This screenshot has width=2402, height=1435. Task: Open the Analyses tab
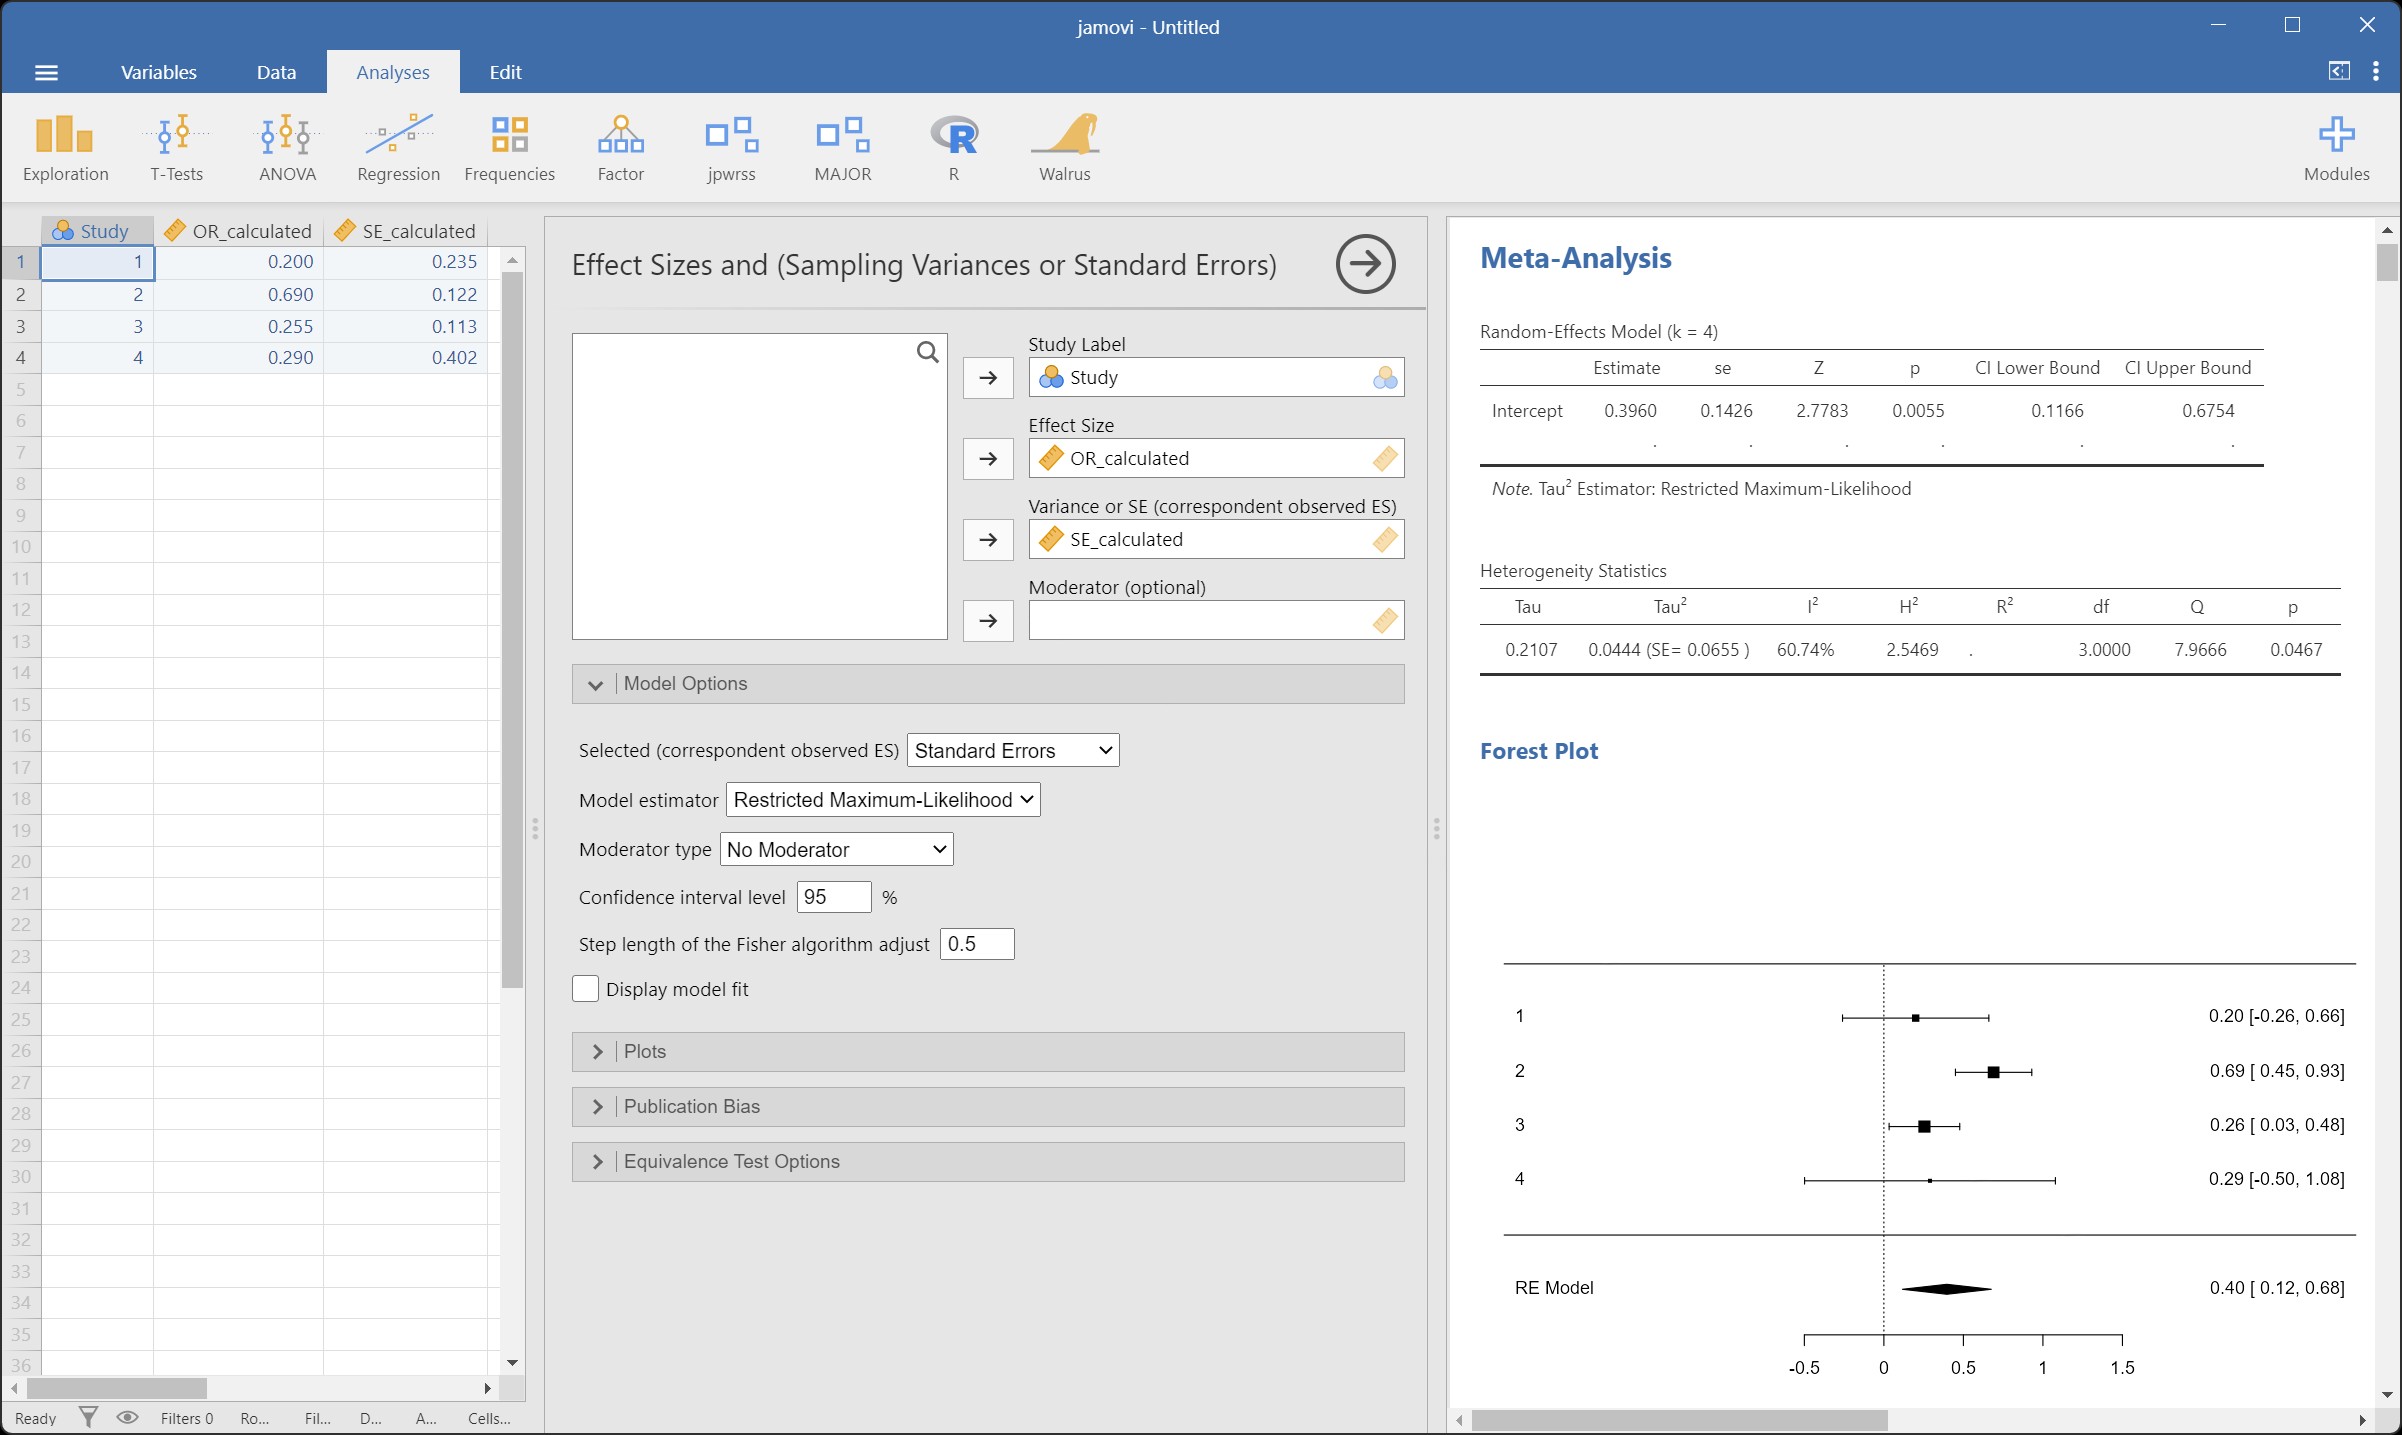pyautogui.click(x=393, y=72)
